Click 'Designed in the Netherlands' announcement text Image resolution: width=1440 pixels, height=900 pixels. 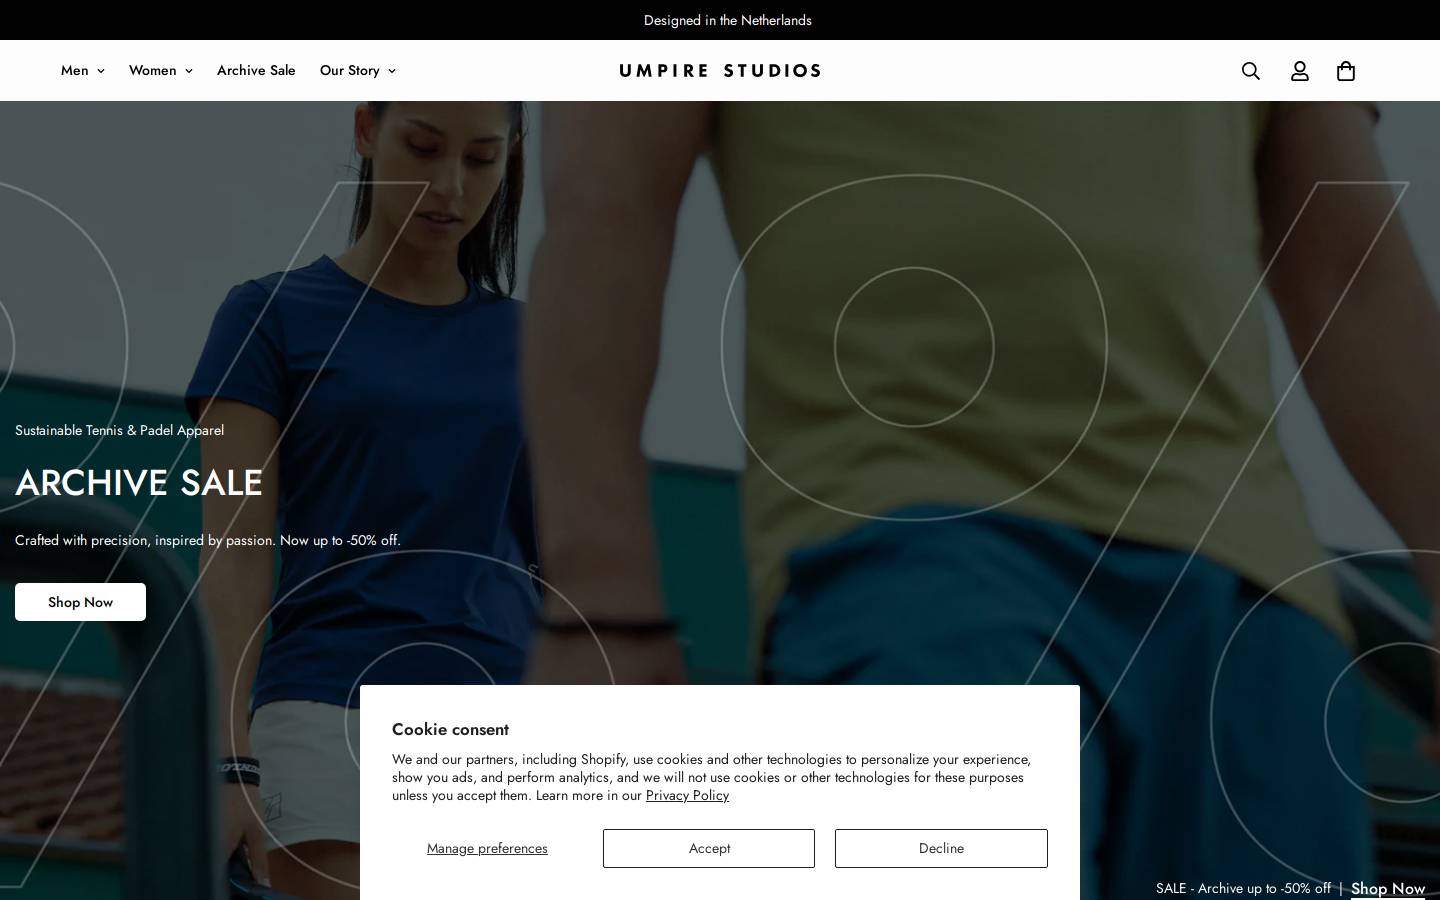click(728, 20)
